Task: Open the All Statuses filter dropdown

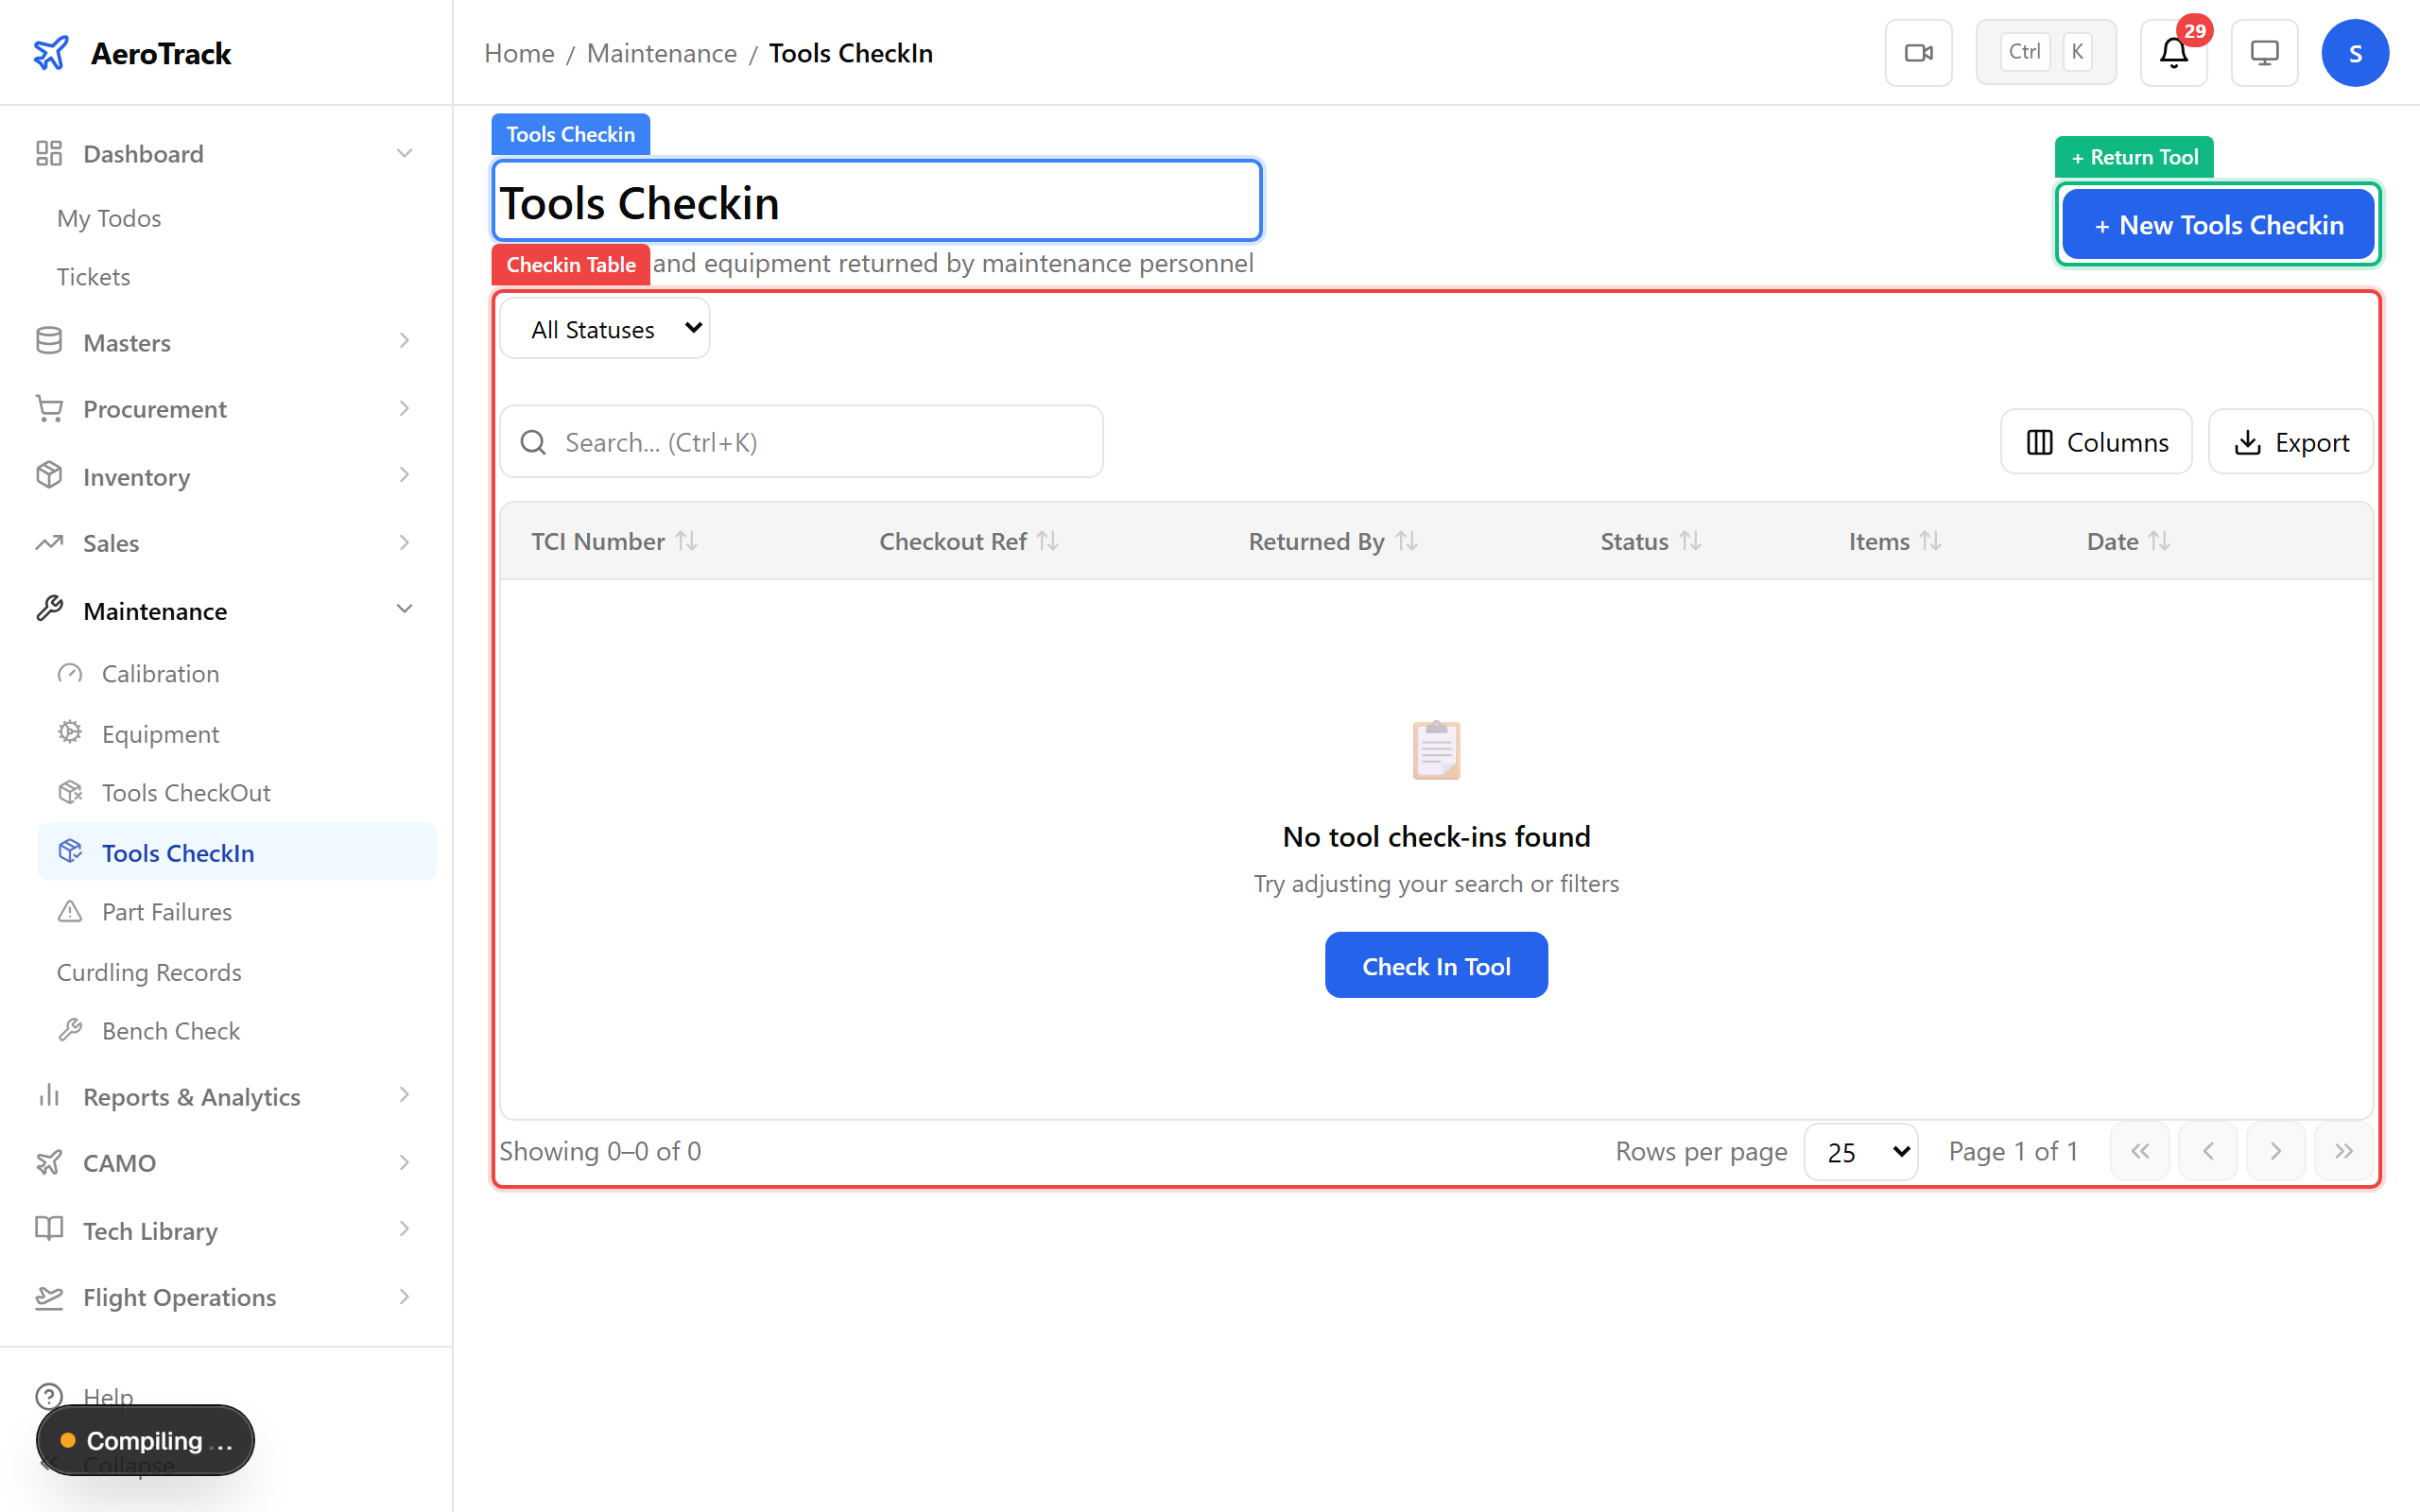Action: (604, 328)
